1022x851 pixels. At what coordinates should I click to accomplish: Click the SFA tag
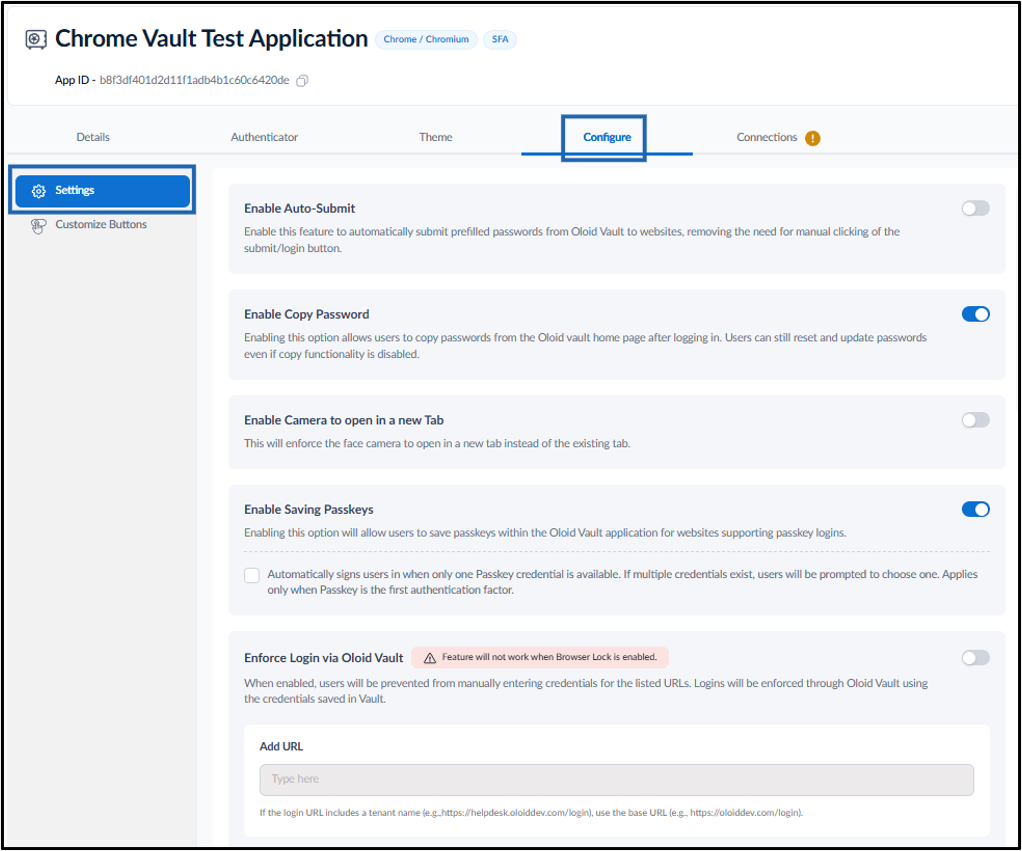(x=500, y=40)
